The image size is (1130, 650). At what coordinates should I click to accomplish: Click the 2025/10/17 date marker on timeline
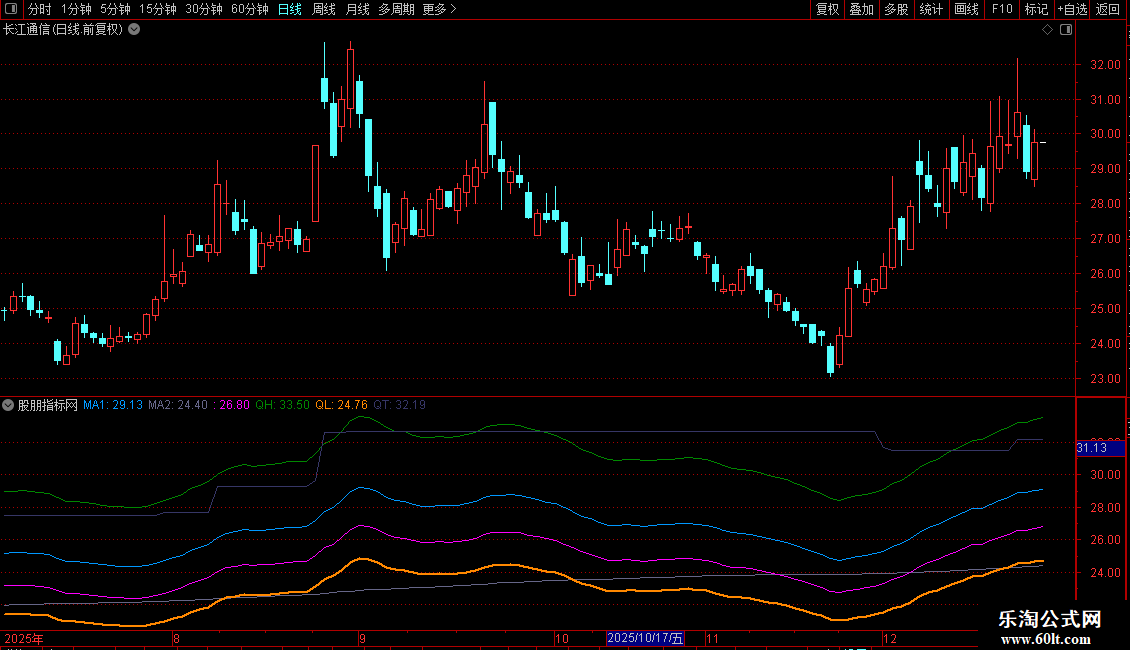point(645,638)
